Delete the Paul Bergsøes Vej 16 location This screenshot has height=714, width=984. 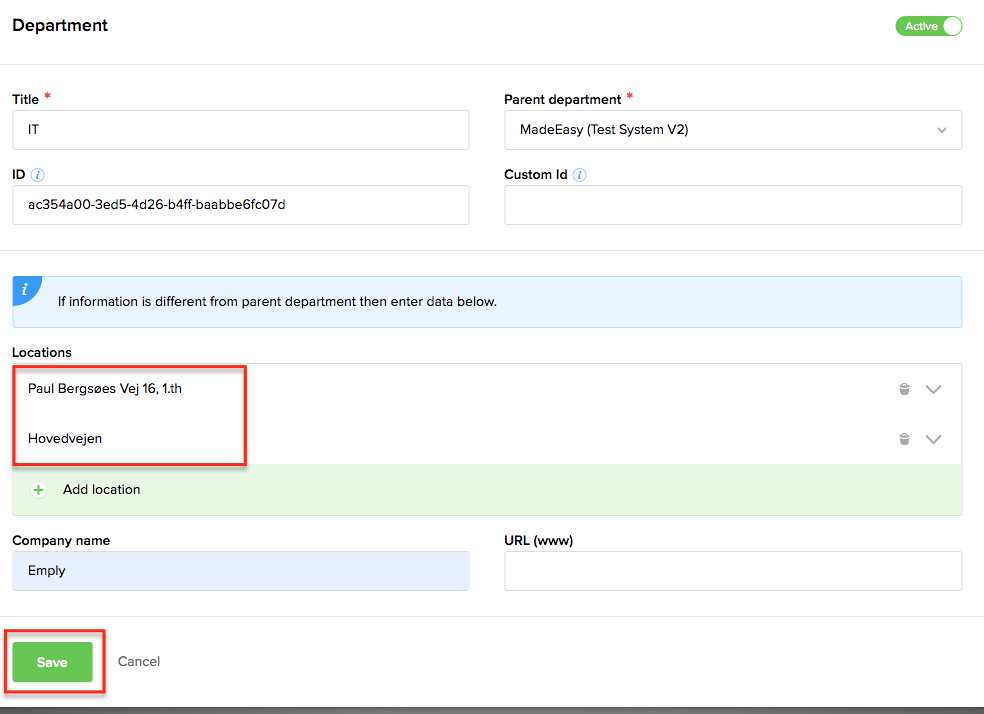904,389
